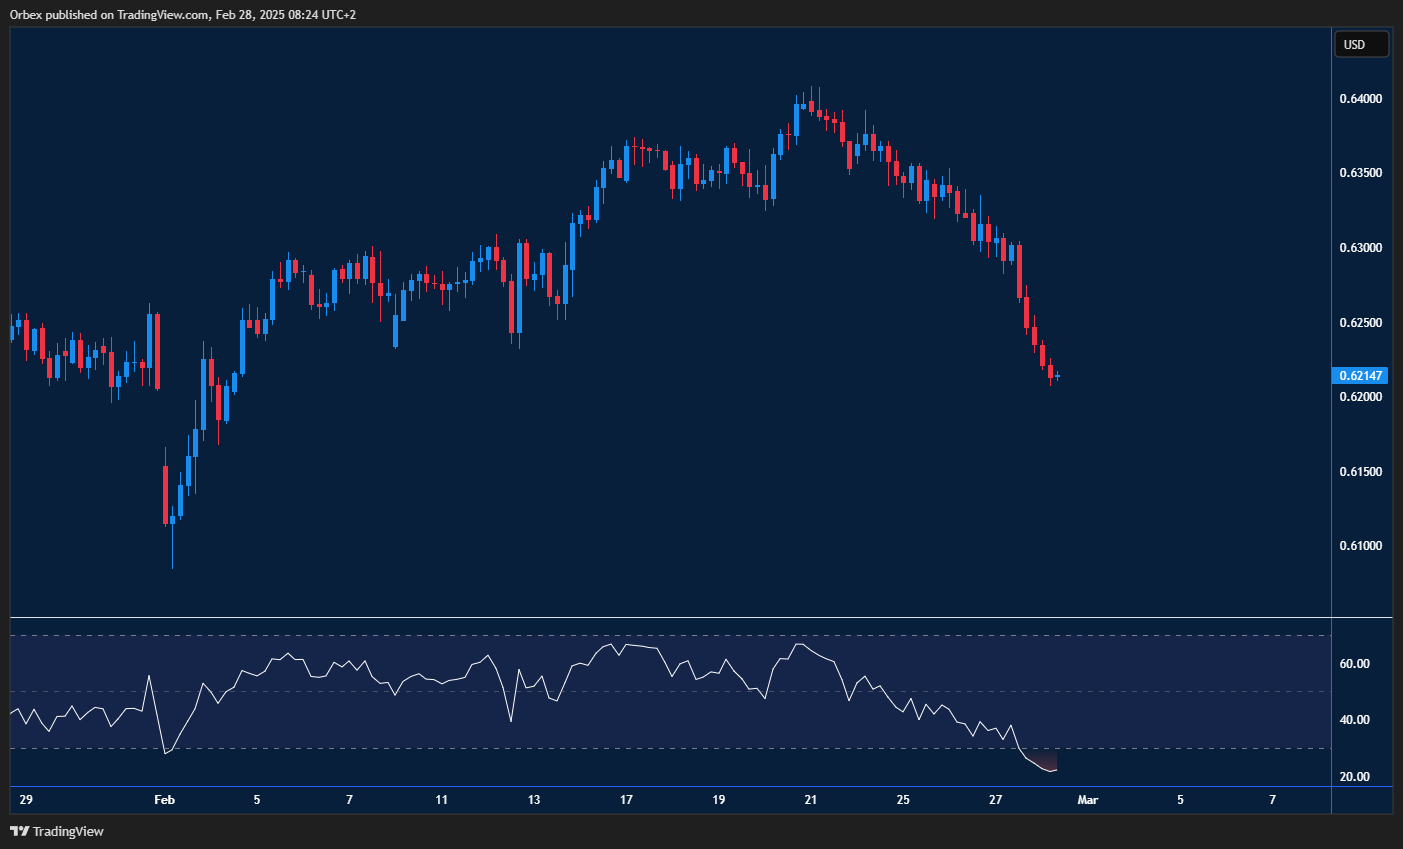Select the long lower wick candle near February 3
1403x849 pixels.
click(171, 520)
